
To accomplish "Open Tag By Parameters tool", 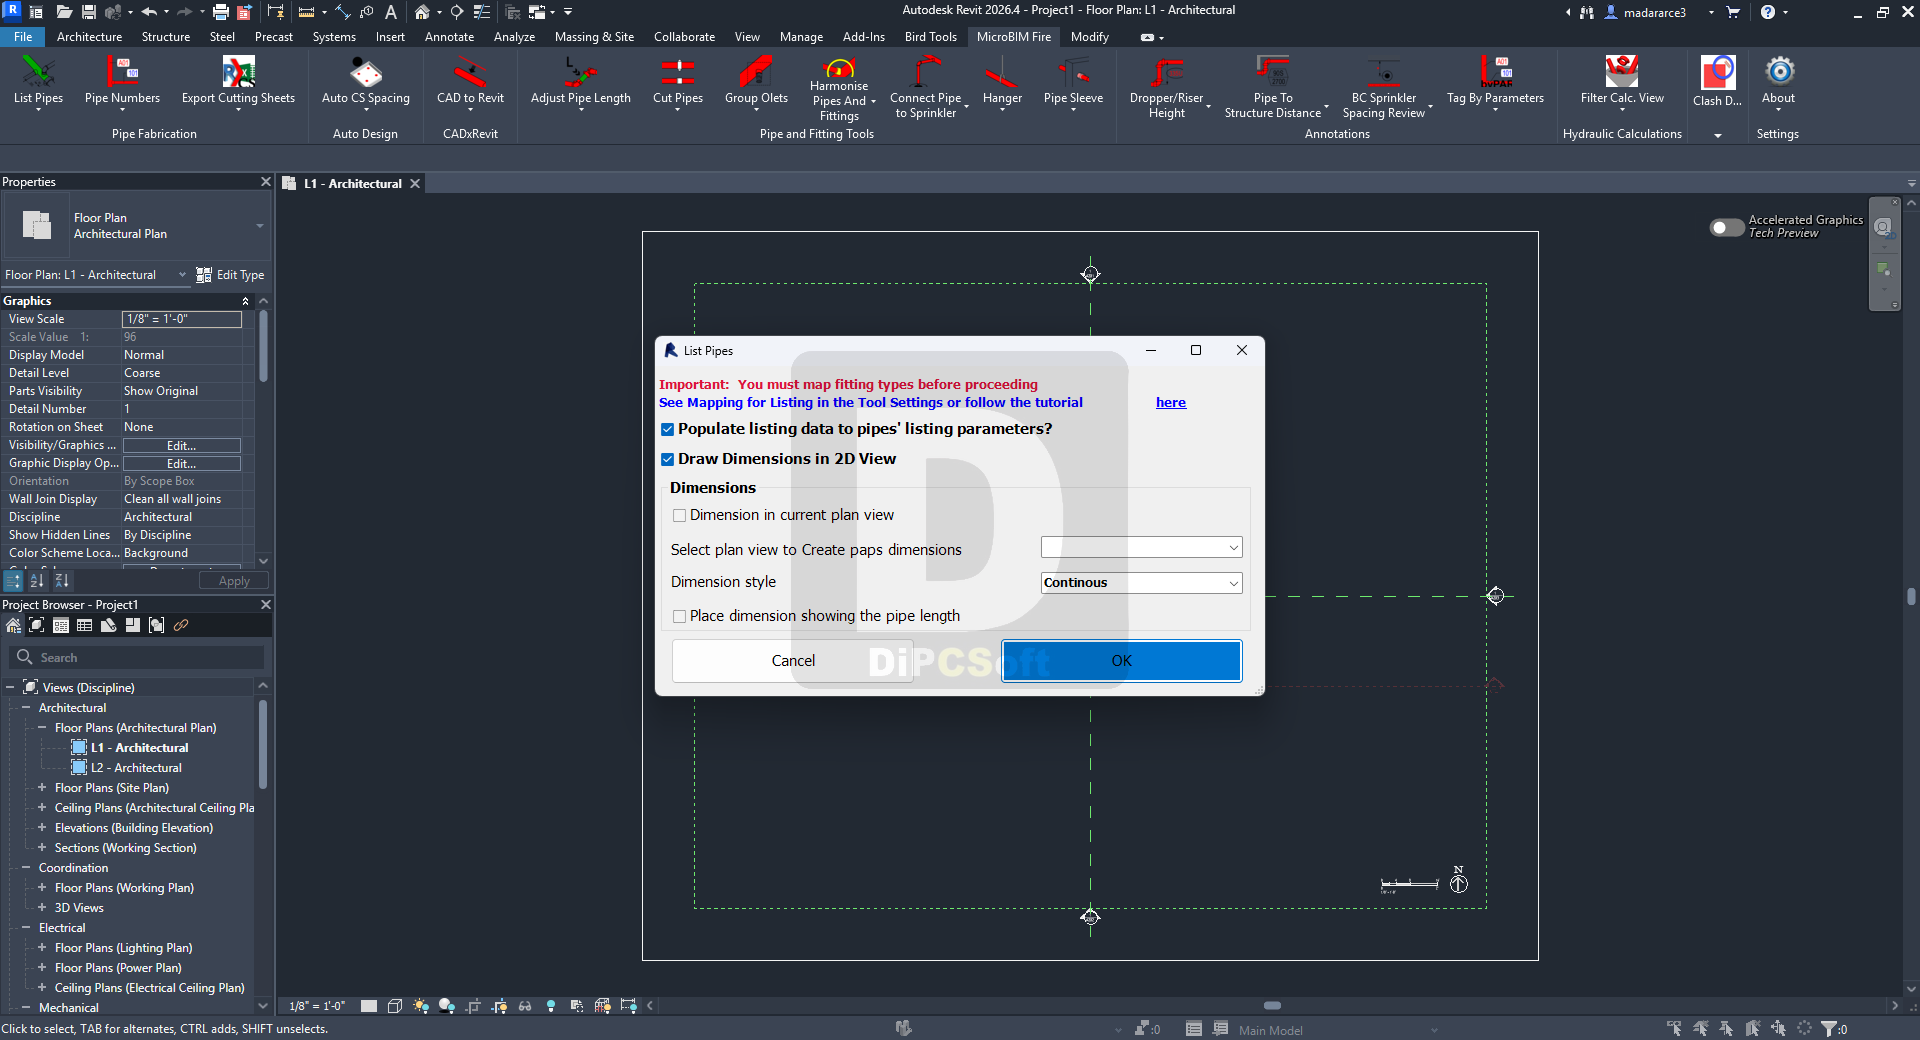I will pyautogui.click(x=1495, y=80).
